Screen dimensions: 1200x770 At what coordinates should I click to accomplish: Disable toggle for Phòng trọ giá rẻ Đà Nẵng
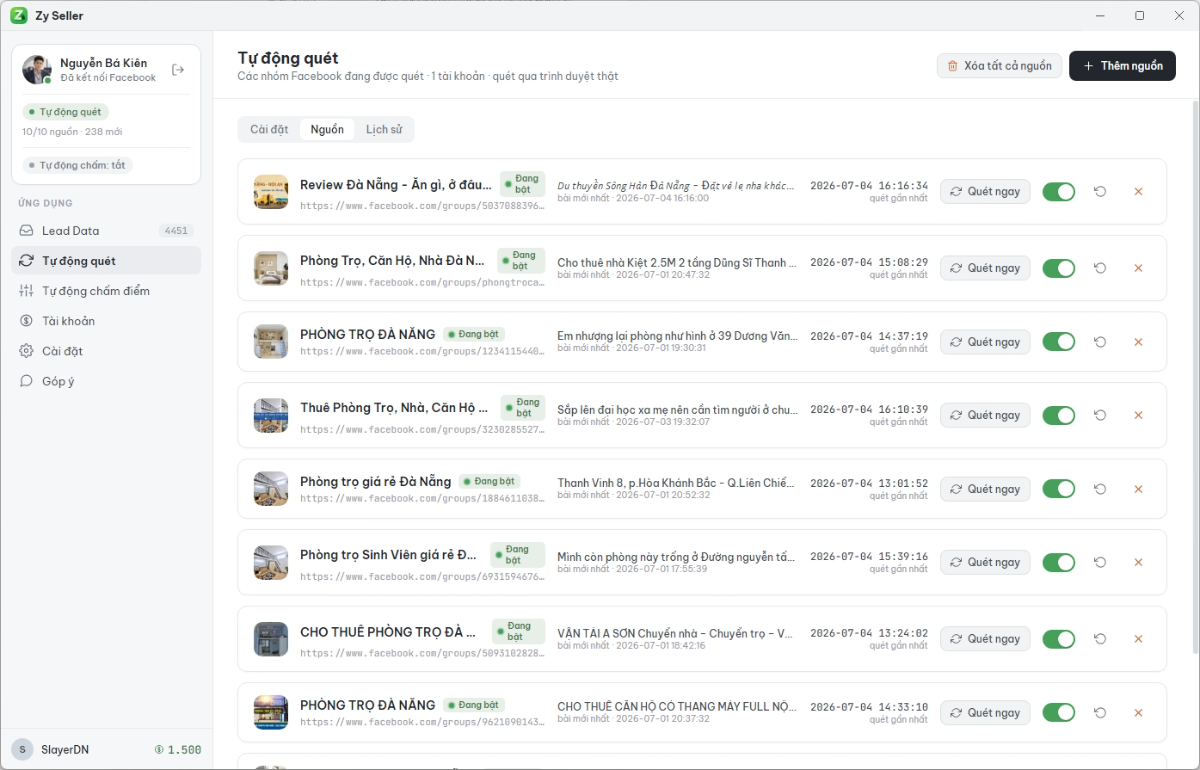(1059, 489)
